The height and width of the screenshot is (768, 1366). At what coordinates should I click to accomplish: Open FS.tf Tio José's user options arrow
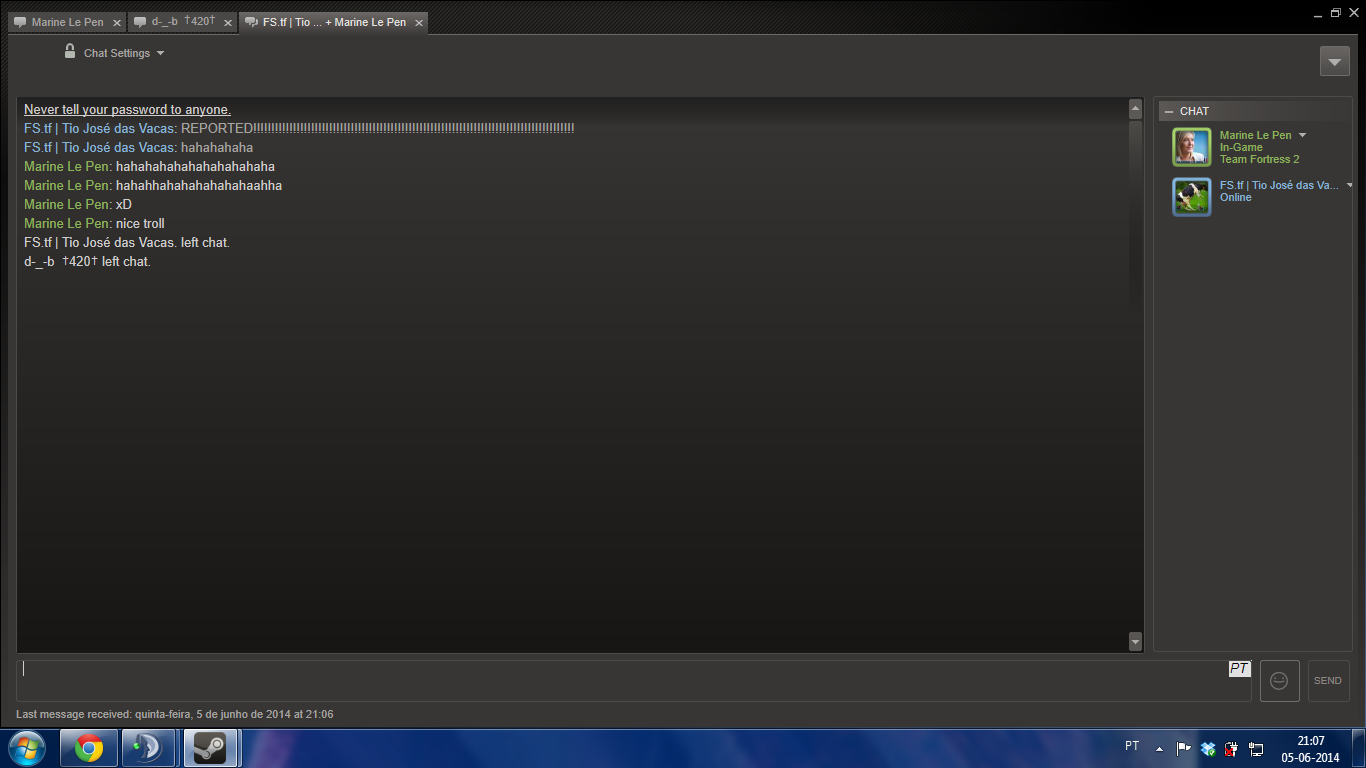click(x=1349, y=185)
